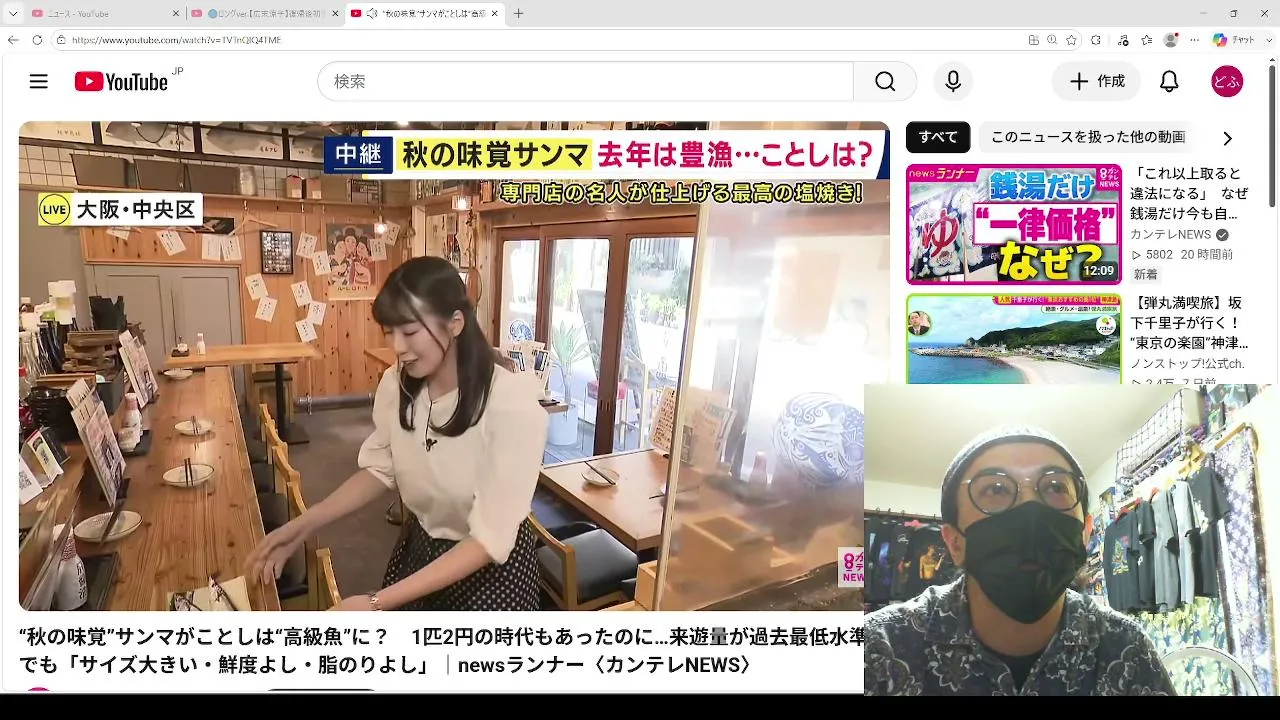Screen dimensions: 1280x720
Task: Show more filter chips with right chevron
Action: click(x=1227, y=138)
